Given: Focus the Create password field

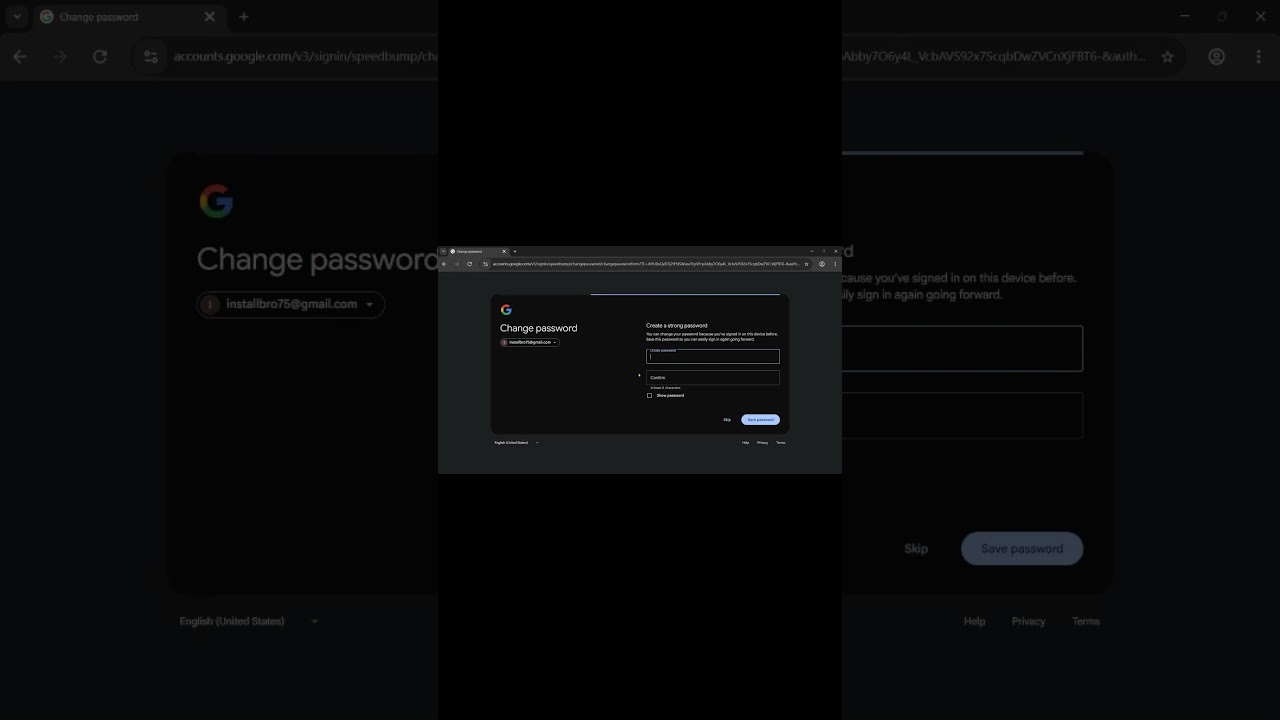Looking at the screenshot, I should [713, 356].
